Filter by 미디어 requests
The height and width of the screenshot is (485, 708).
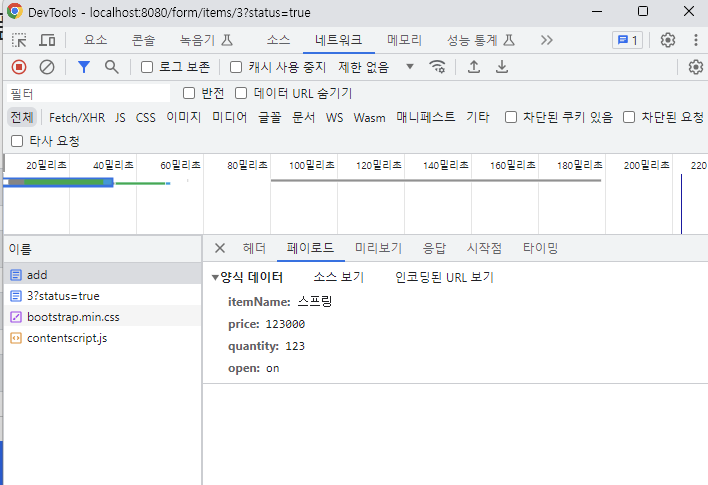point(229,117)
